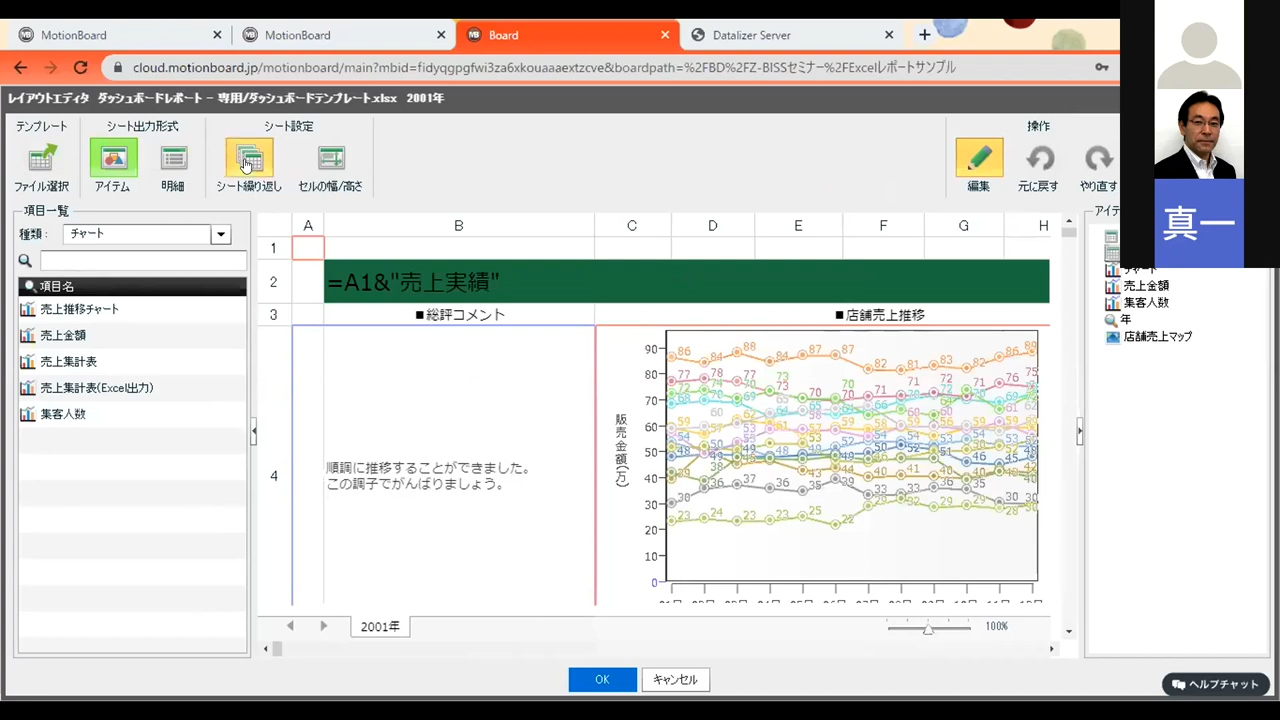Switch to first MotionBoard browser tab
Screen dimensions: 1280x720
120,35
